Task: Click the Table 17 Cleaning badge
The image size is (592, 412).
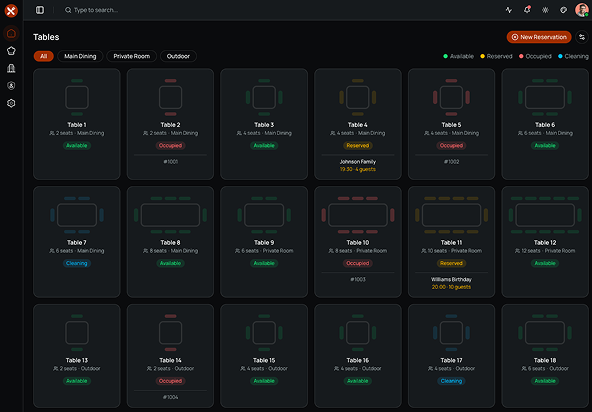Action: coord(452,381)
